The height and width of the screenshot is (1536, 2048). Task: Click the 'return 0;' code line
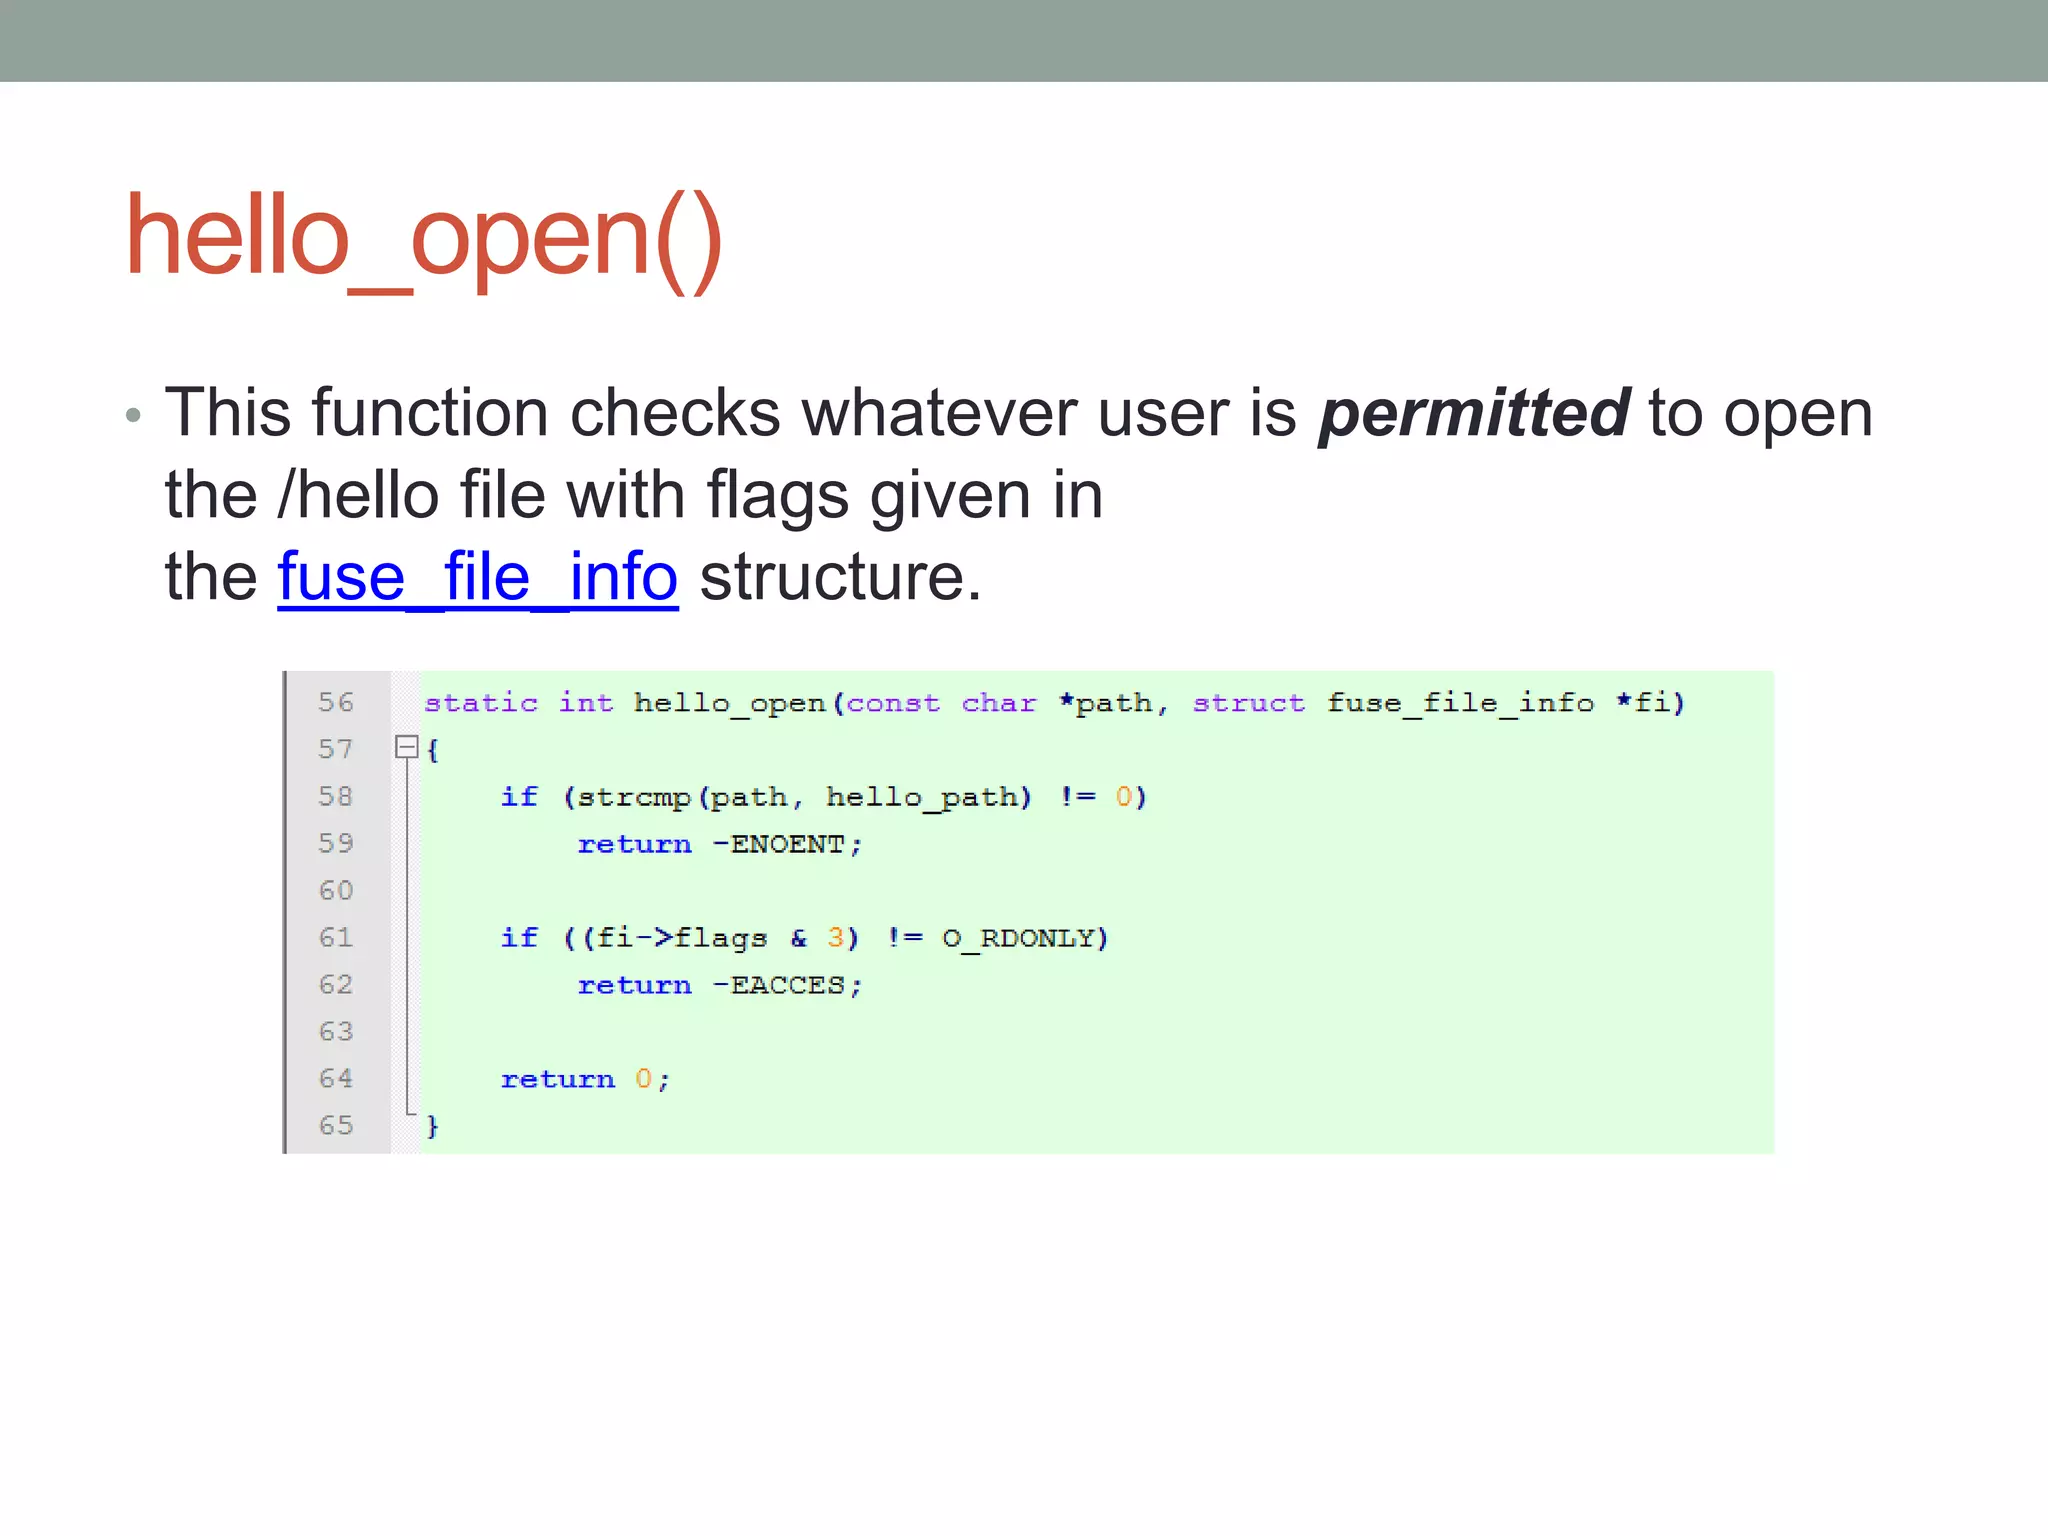[x=585, y=1079]
